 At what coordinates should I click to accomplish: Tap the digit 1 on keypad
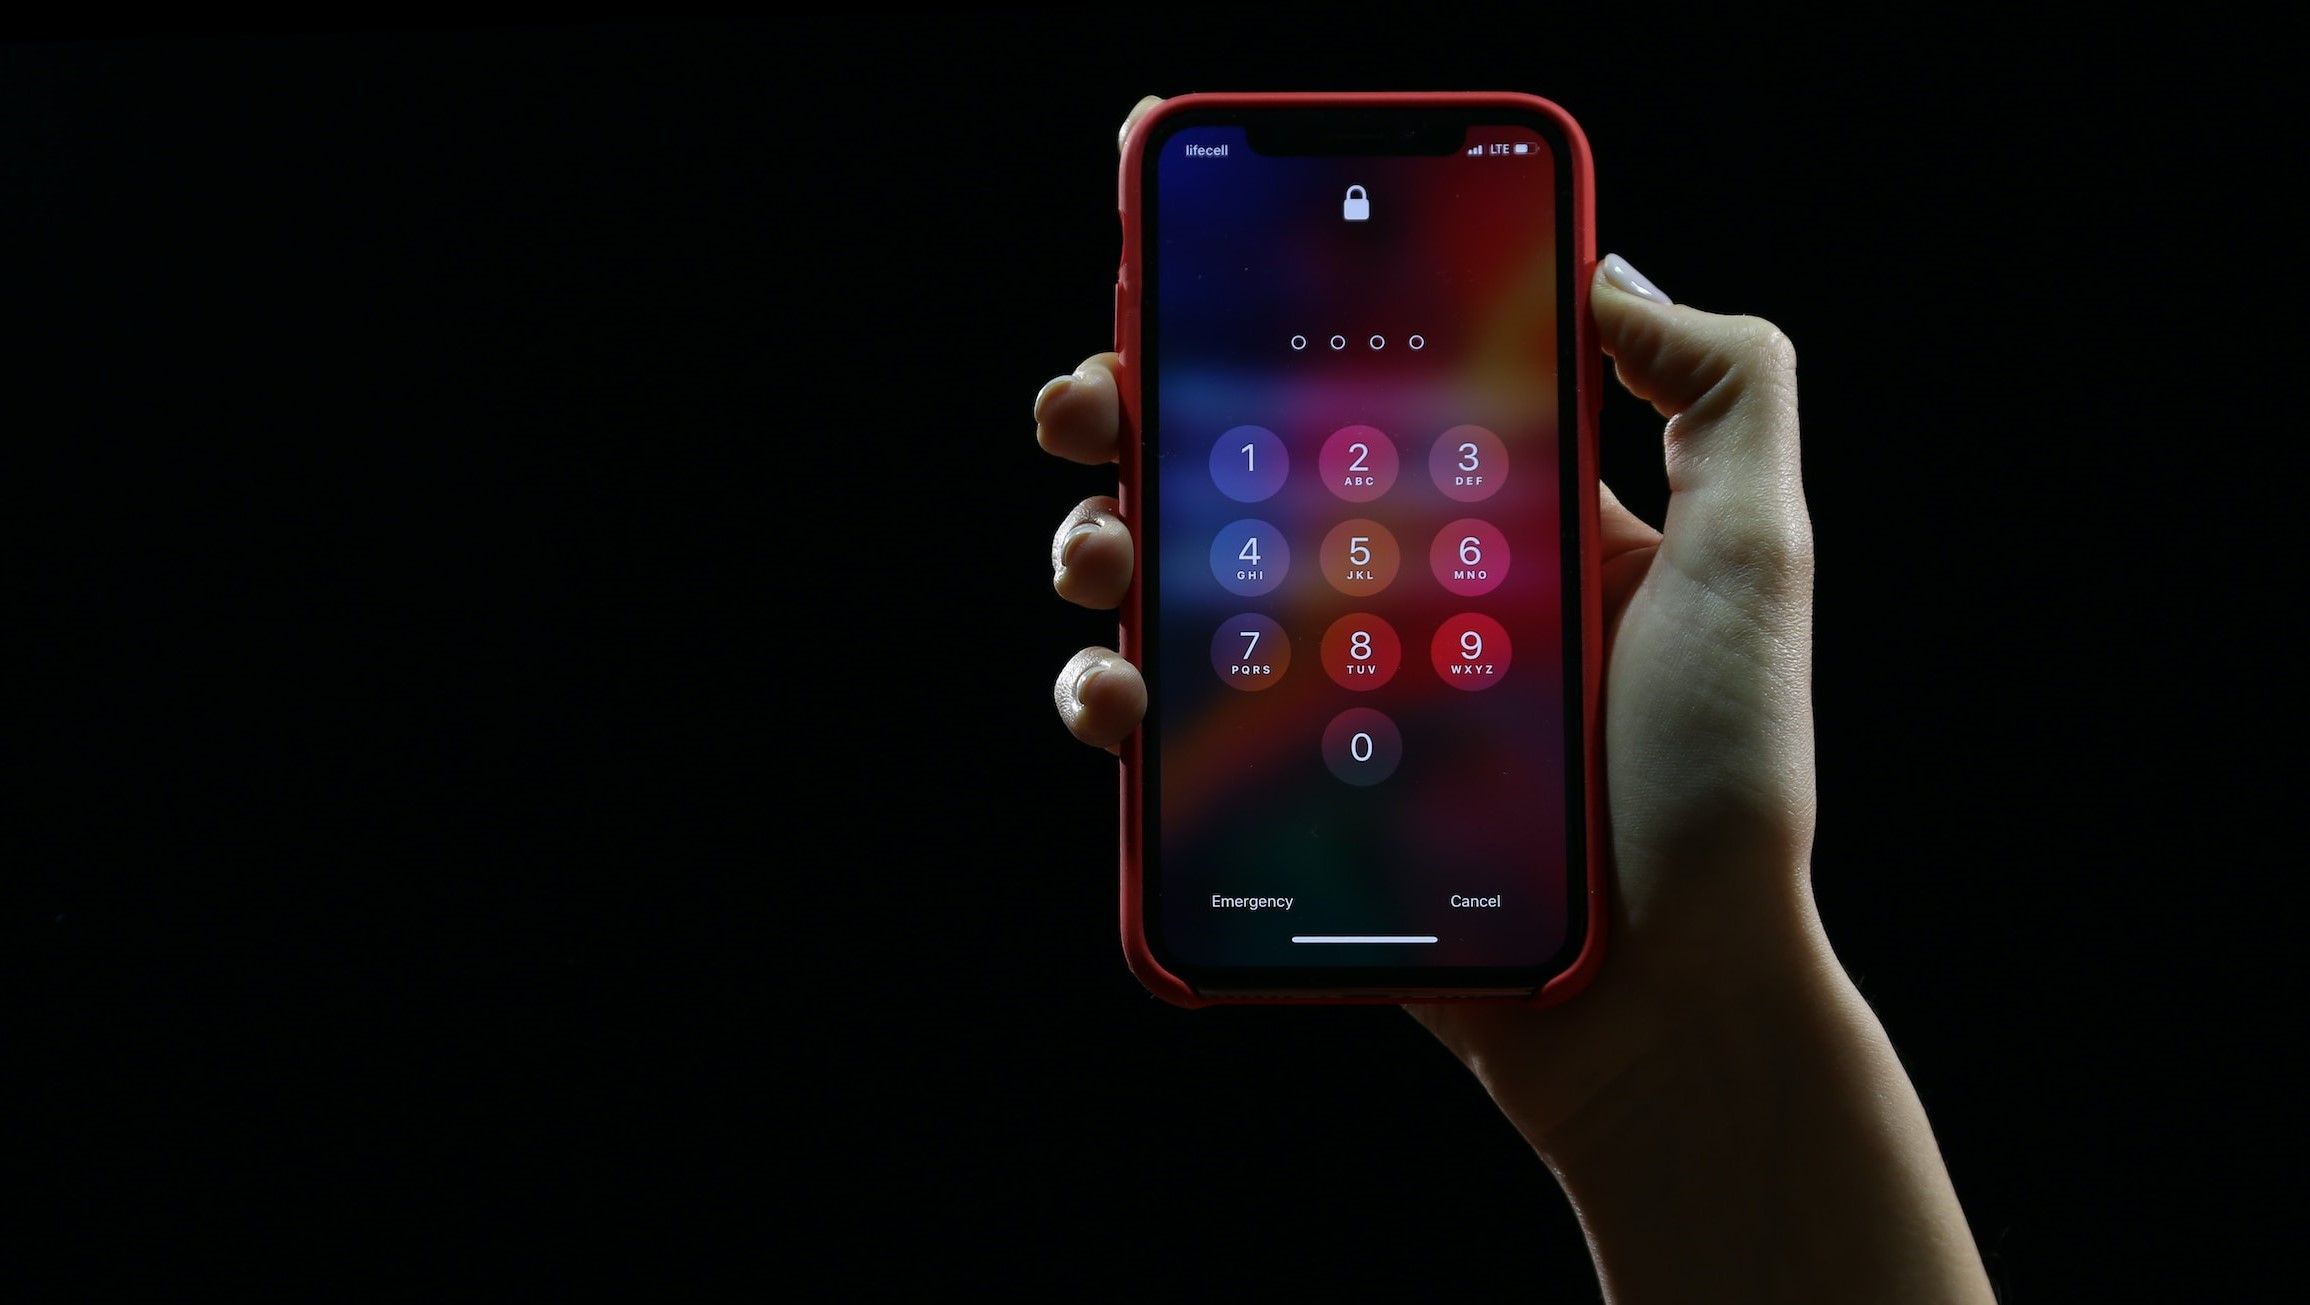point(1247,460)
